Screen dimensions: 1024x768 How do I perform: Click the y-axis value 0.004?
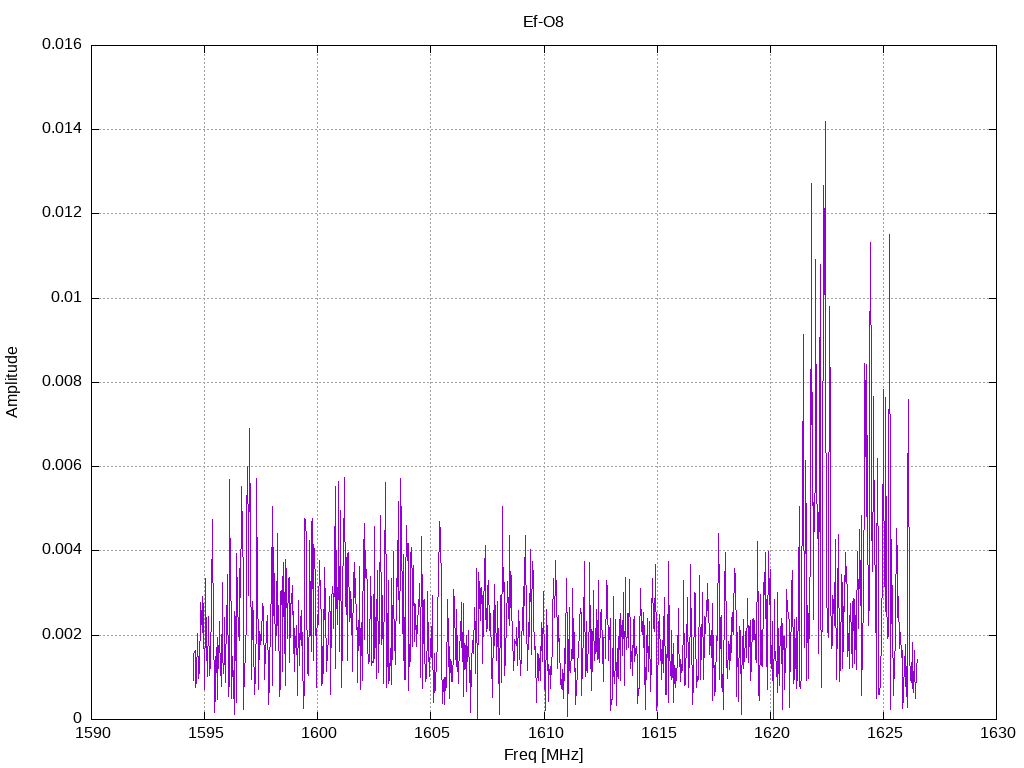coord(62,549)
